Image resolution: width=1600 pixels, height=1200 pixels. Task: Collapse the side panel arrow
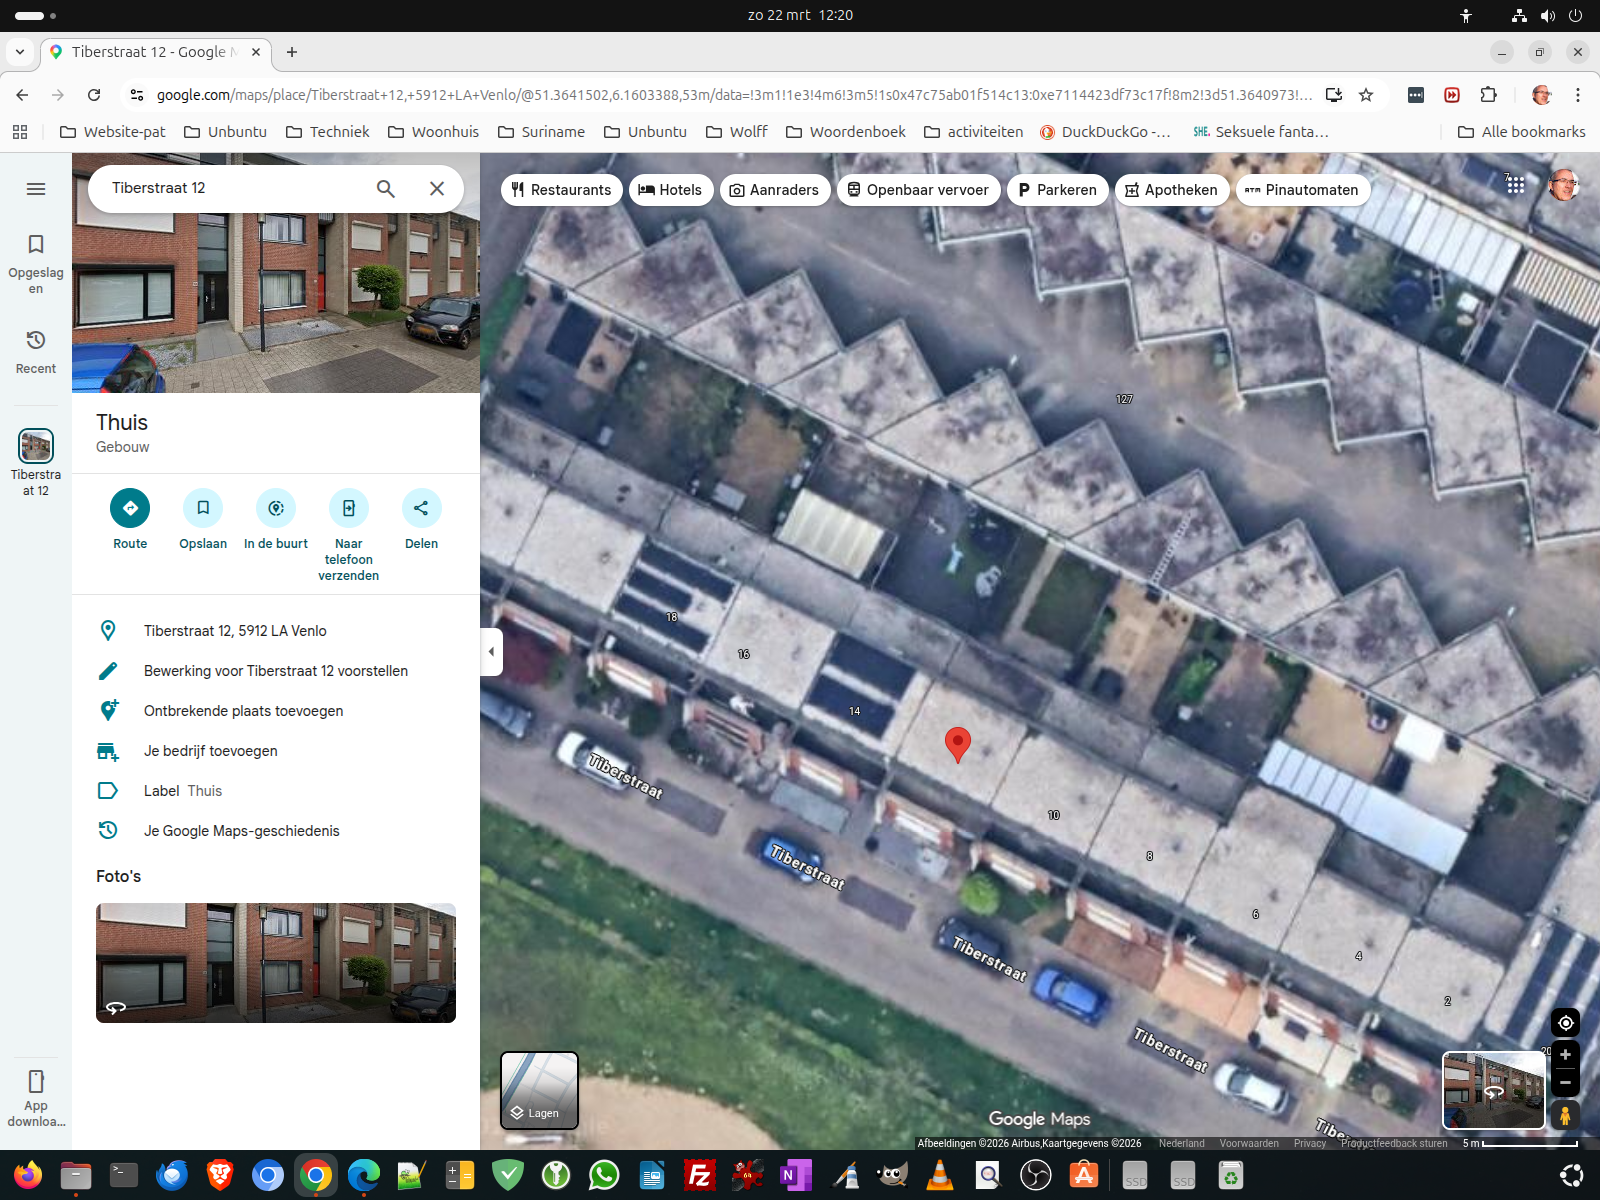491,652
